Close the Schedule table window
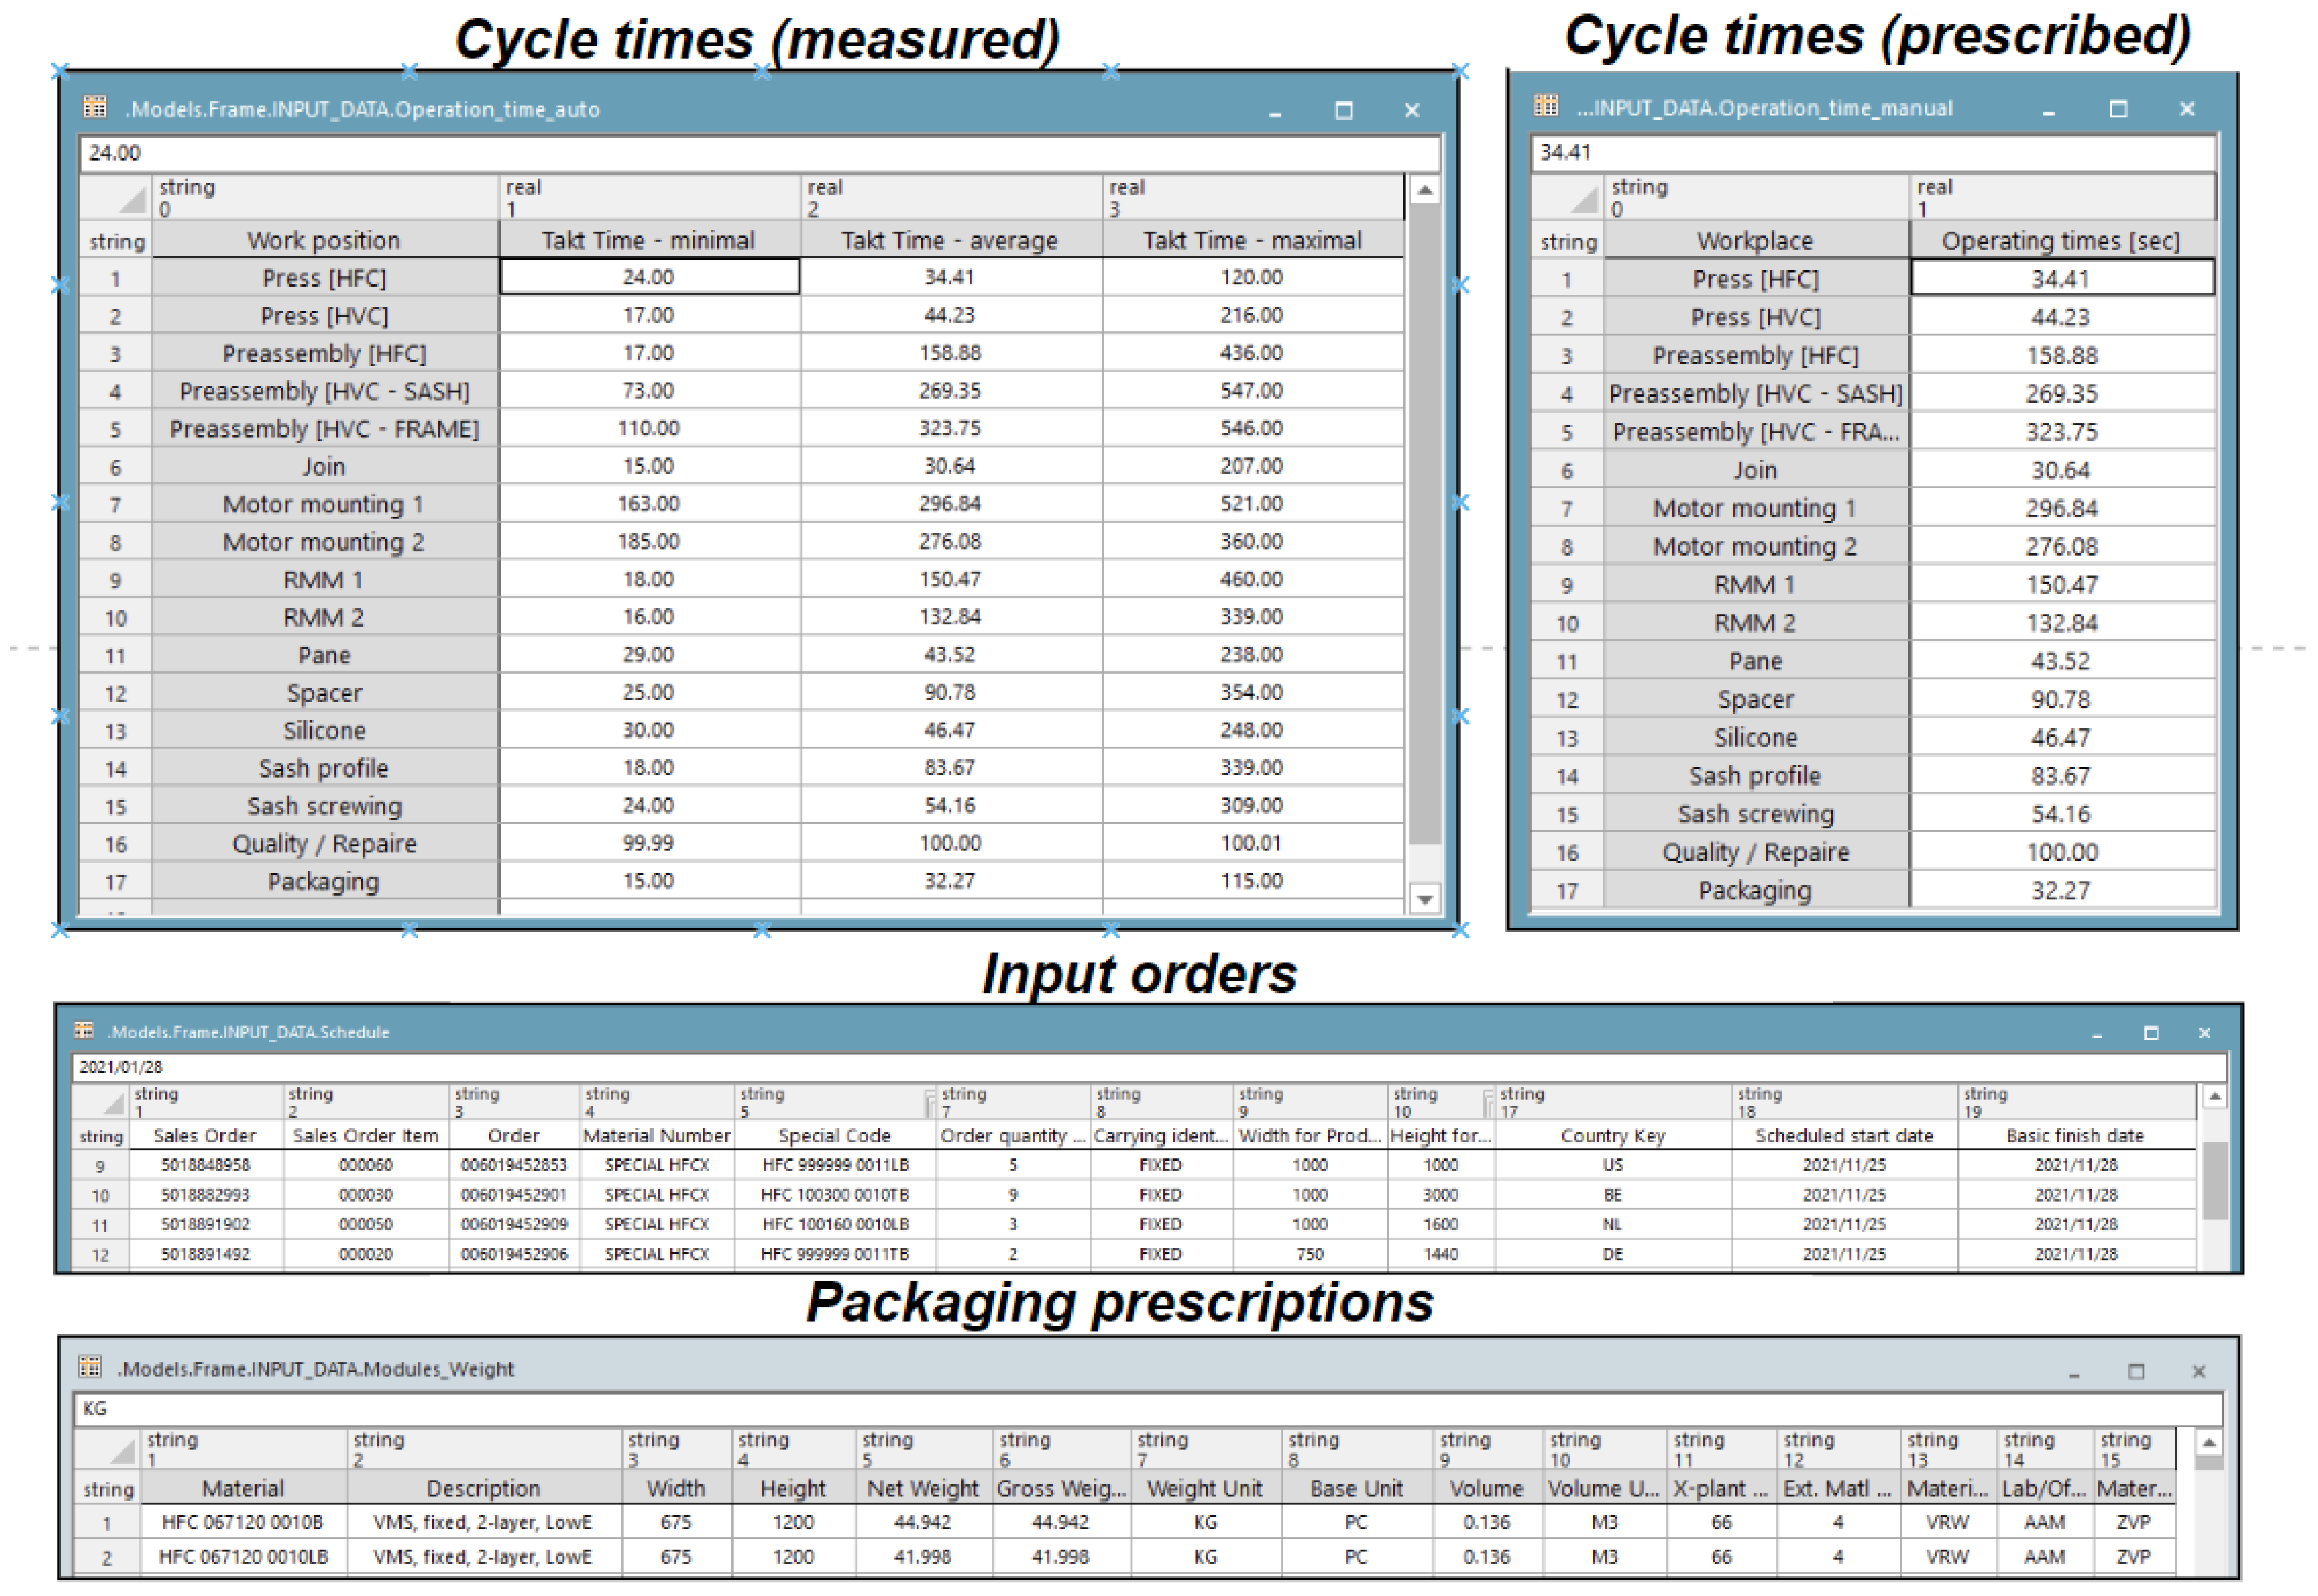Image resolution: width=2318 pixels, height=1596 pixels. [2204, 1033]
